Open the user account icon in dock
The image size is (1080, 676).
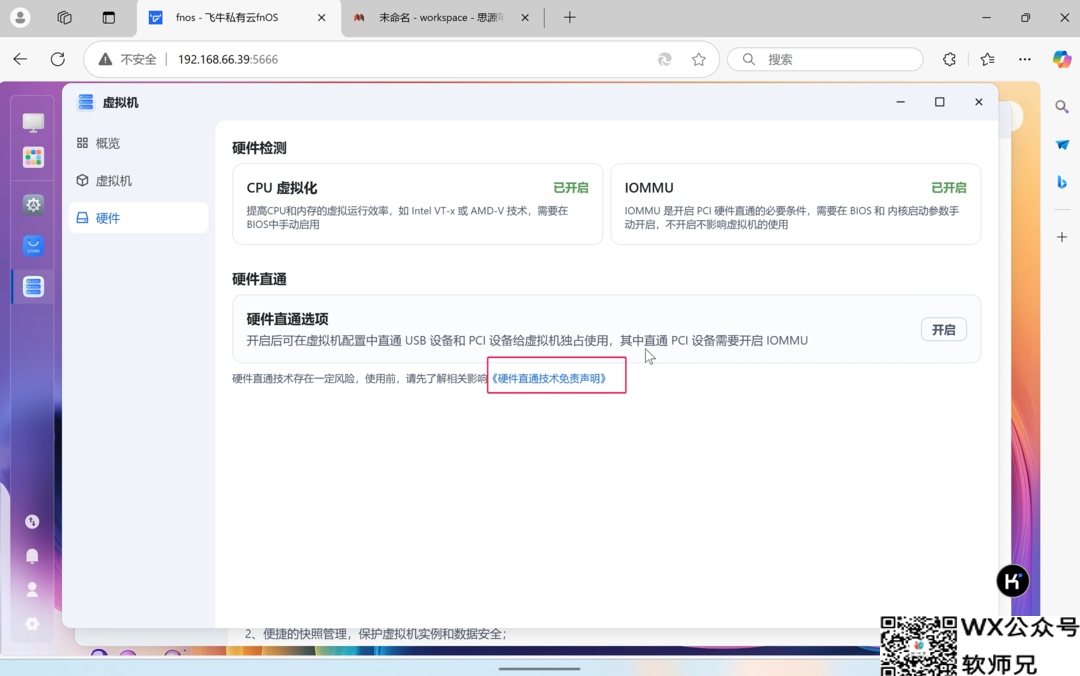(x=32, y=589)
